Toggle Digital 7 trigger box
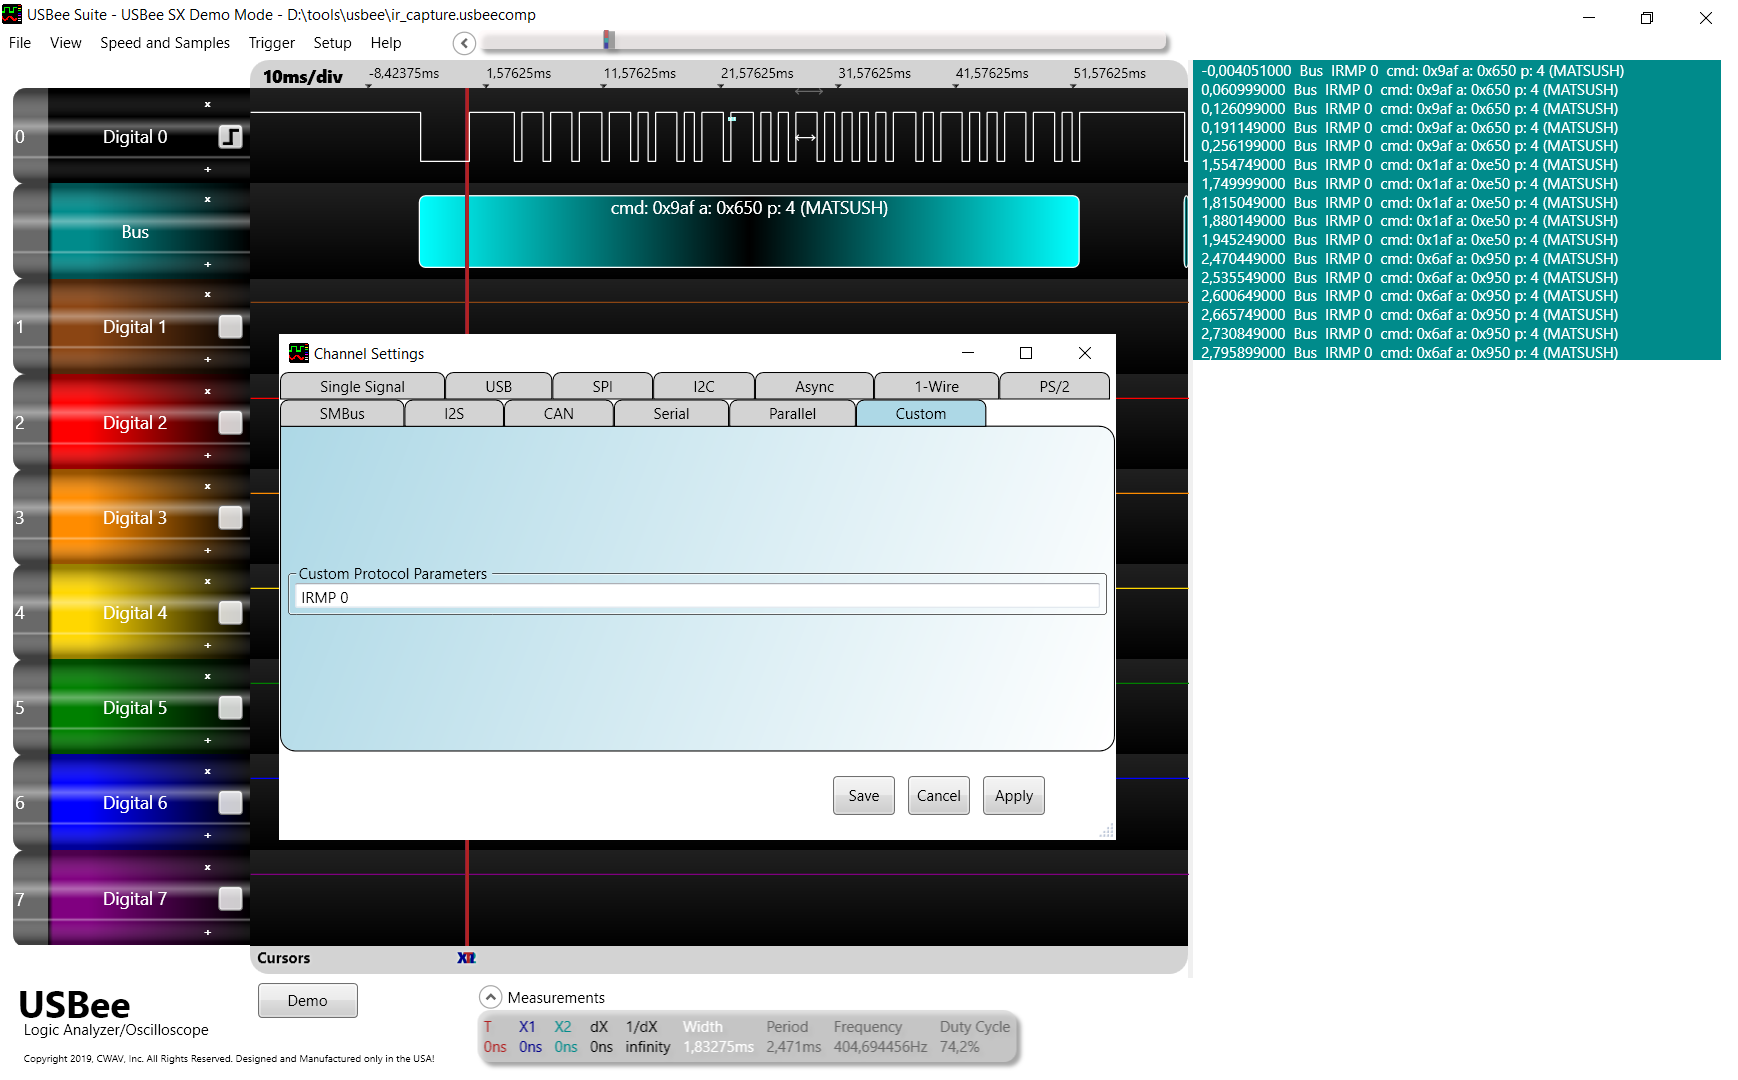1738x1080 pixels. click(231, 899)
